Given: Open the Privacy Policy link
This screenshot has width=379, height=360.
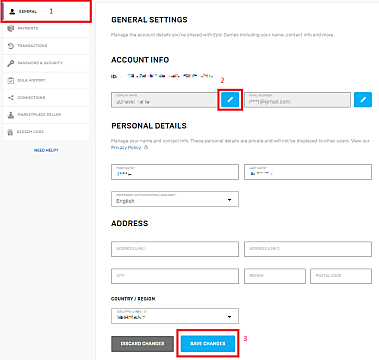Looking at the screenshot, I should tap(126, 147).
